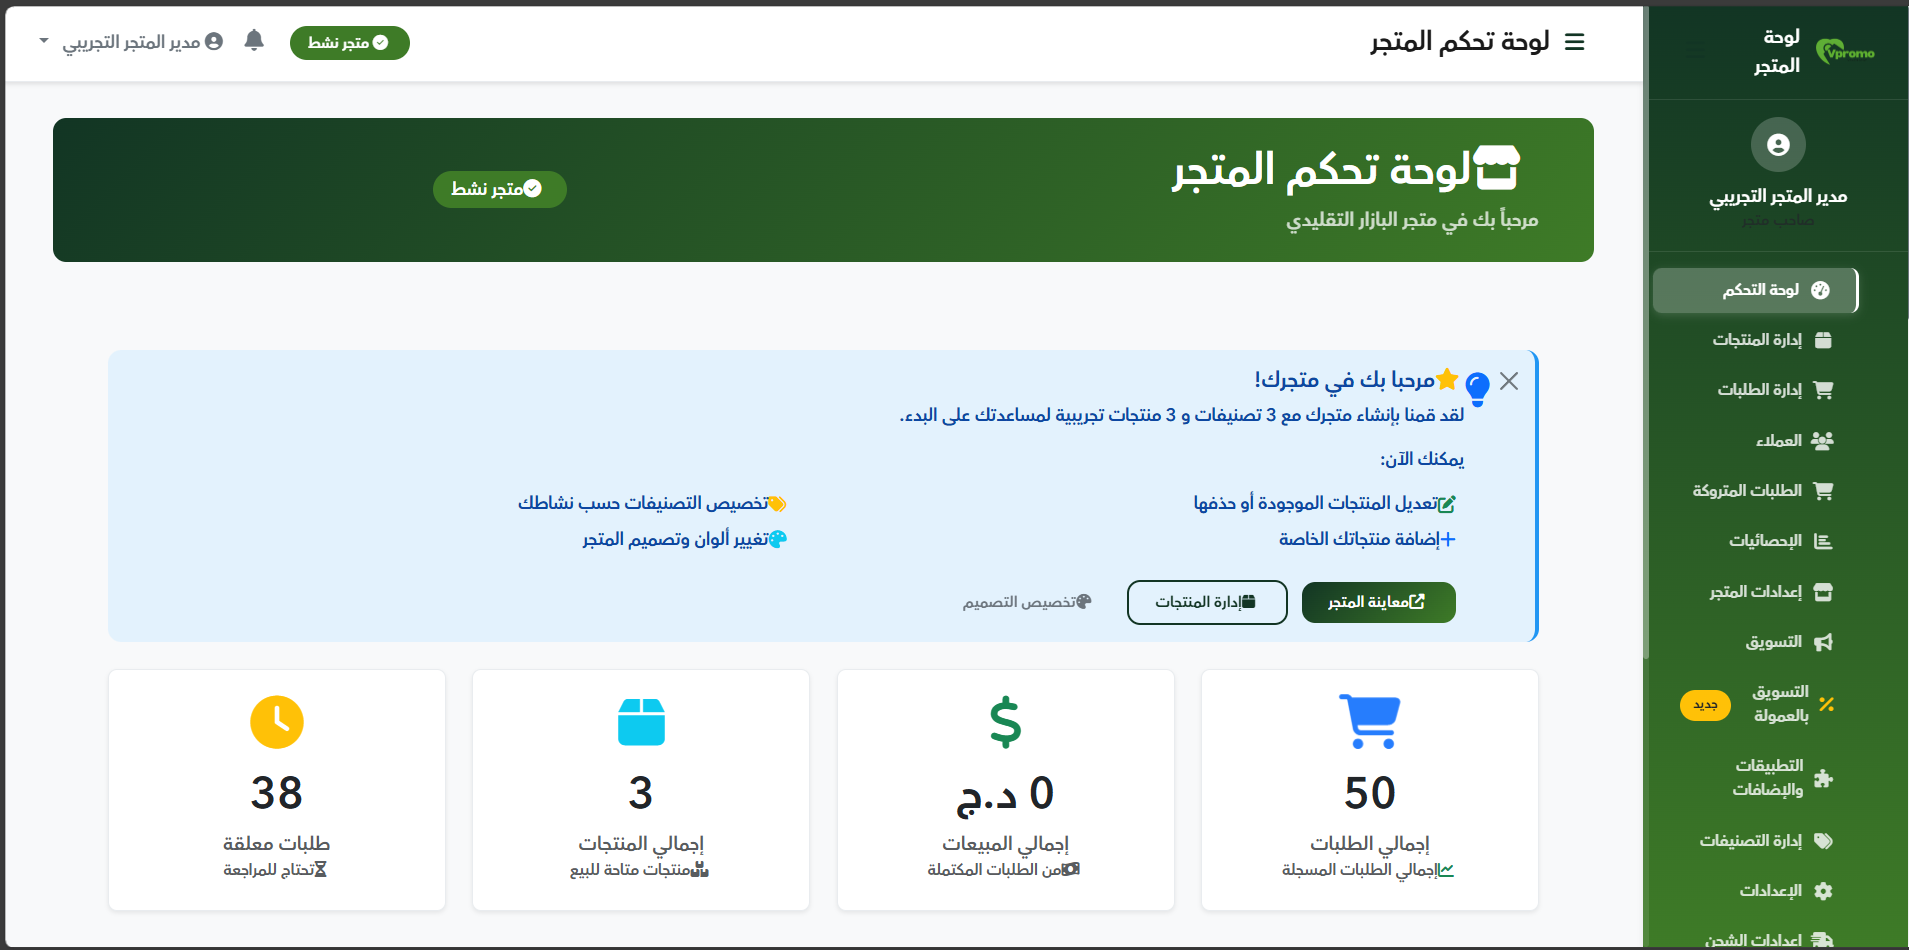Open الإعدادات via the gear icon
Viewport: 1909px width, 950px height.
1824,891
